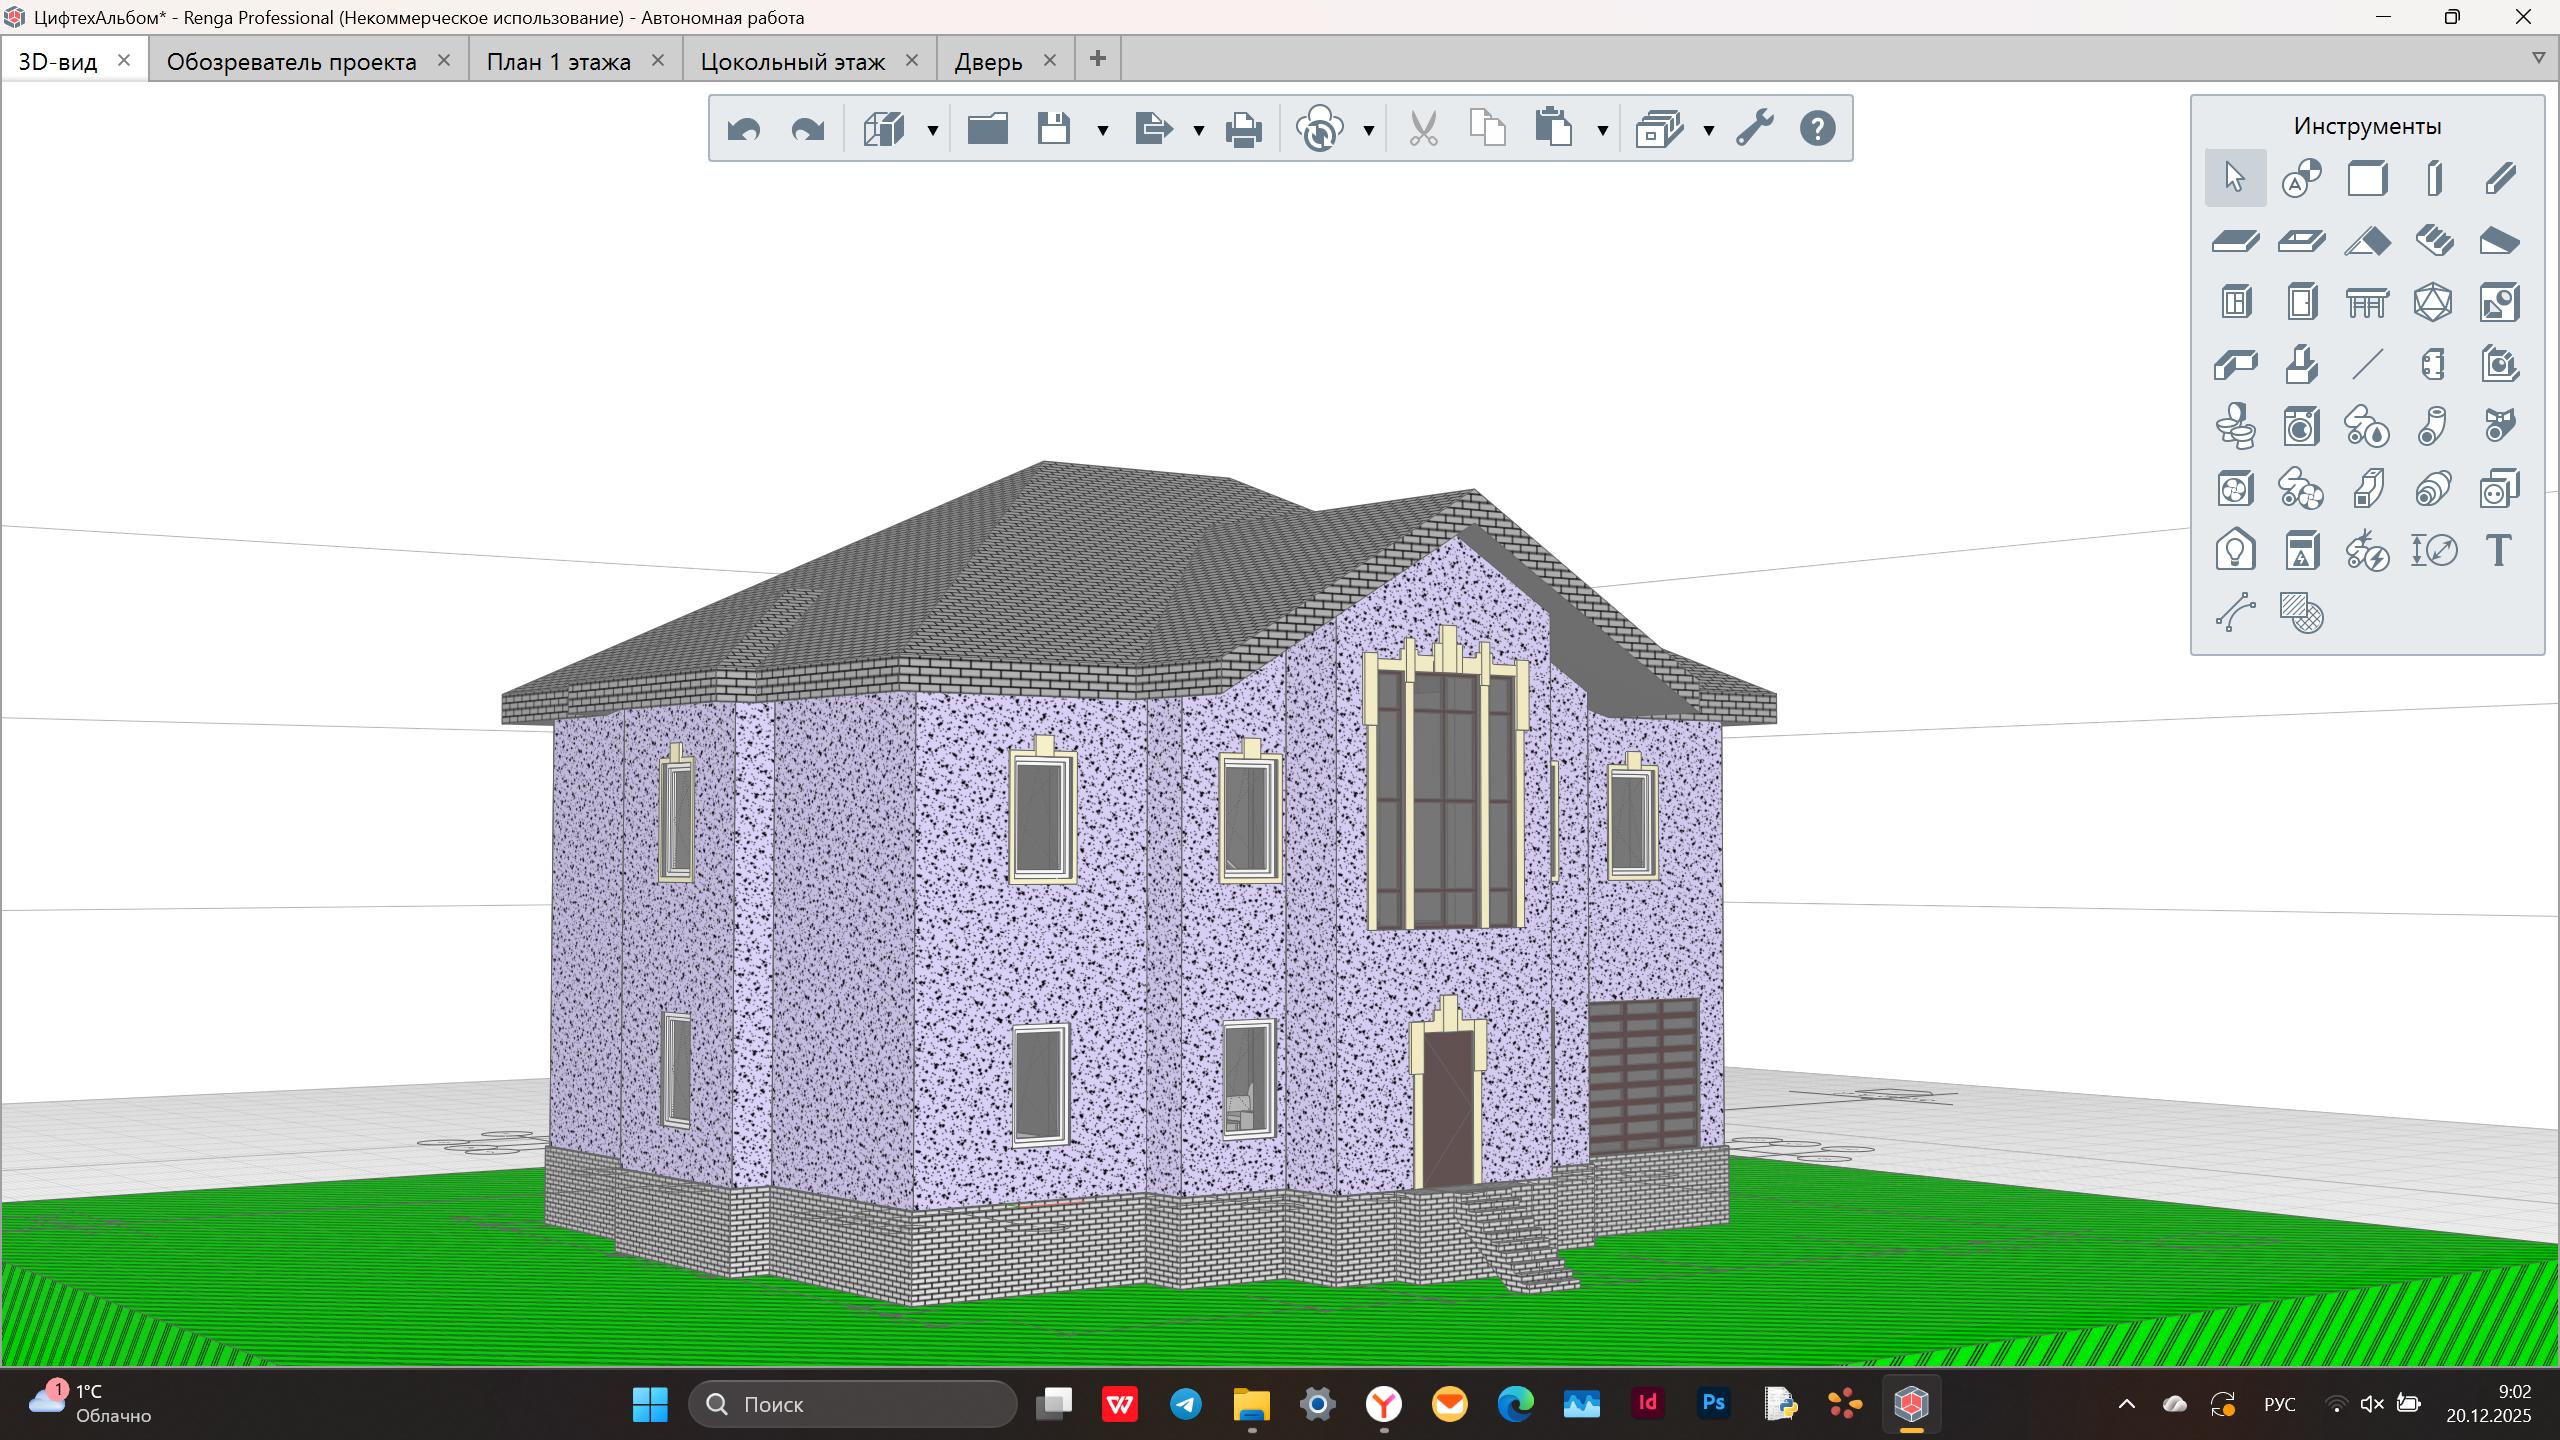Viewport: 2560px width, 1440px height.
Task: Select the Column tool
Action: pos(2433,179)
